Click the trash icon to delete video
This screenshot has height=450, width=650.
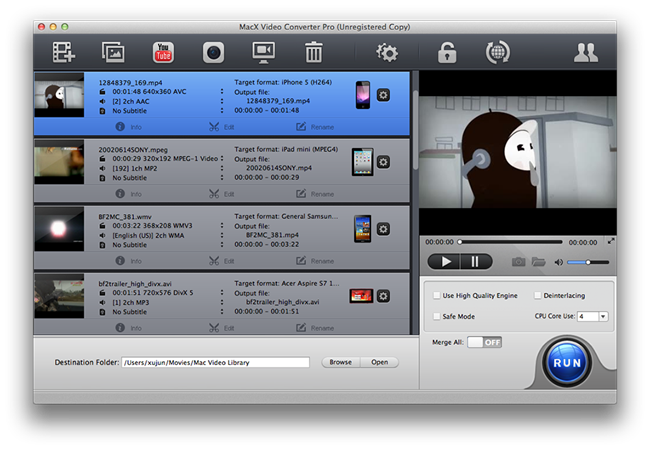[x=313, y=52]
